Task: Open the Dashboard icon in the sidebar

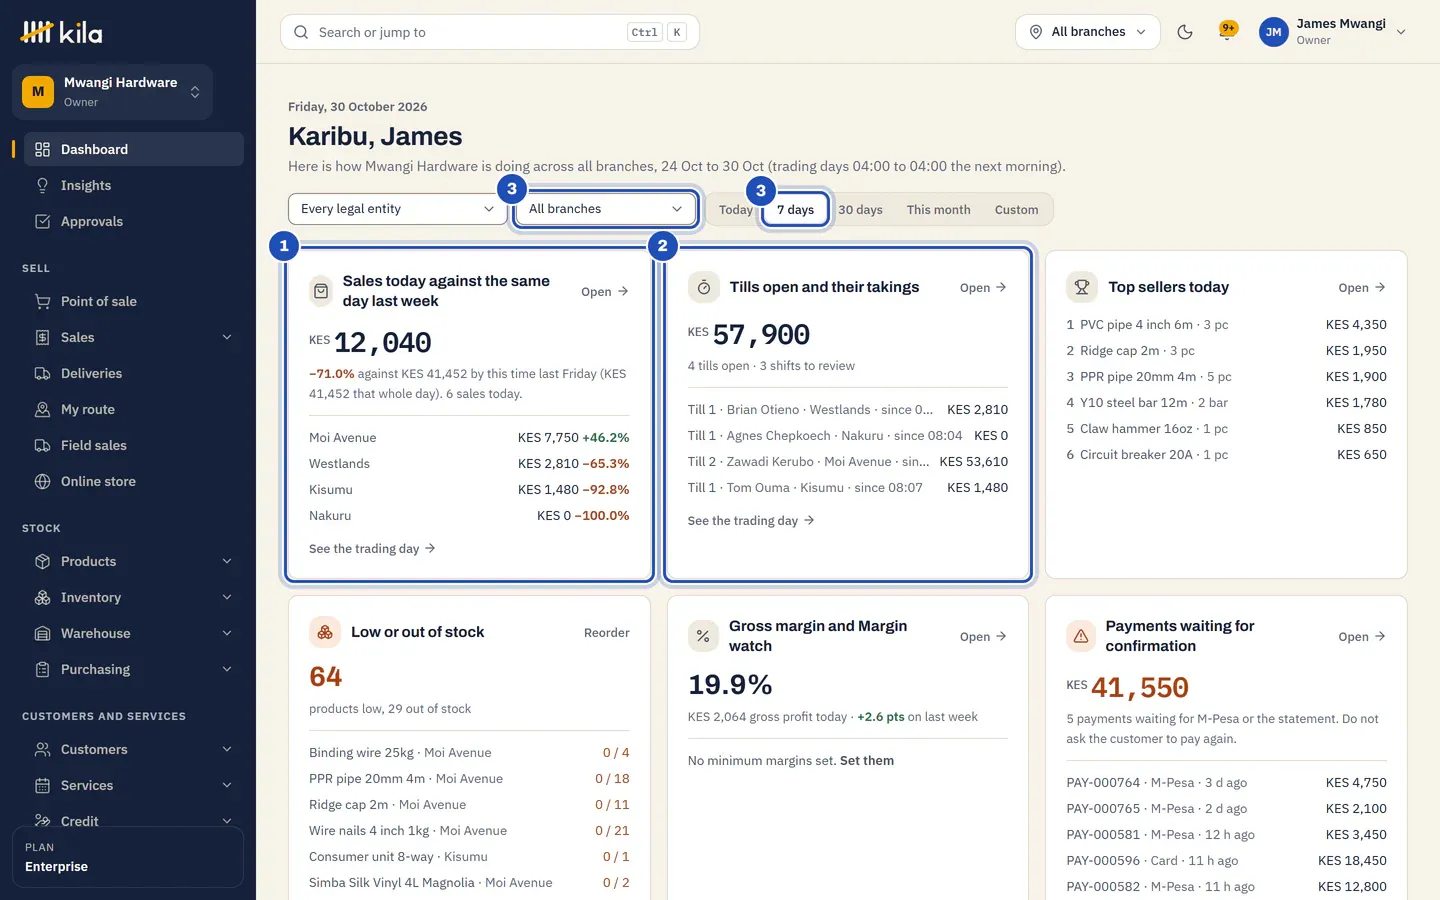Action: pos(42,149)
